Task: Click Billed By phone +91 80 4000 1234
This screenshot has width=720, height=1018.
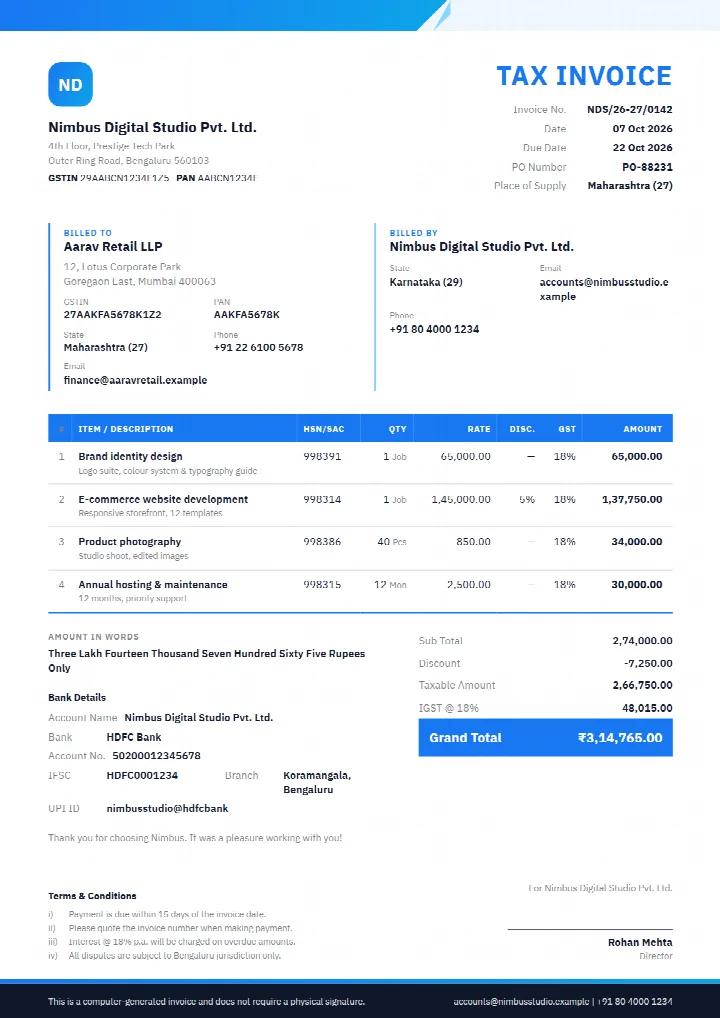Action: point(434,329)
